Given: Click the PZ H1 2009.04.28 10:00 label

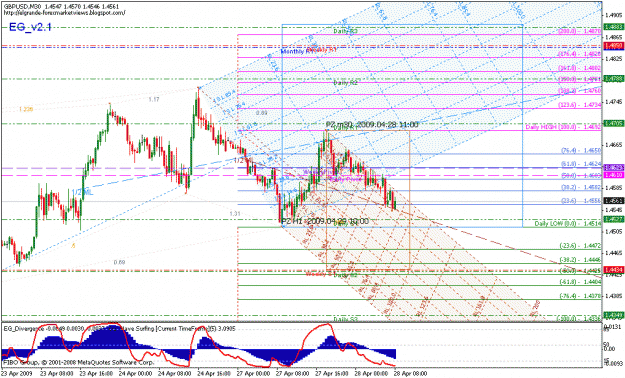Looking at the screenshot, I should tap(325, 221).
